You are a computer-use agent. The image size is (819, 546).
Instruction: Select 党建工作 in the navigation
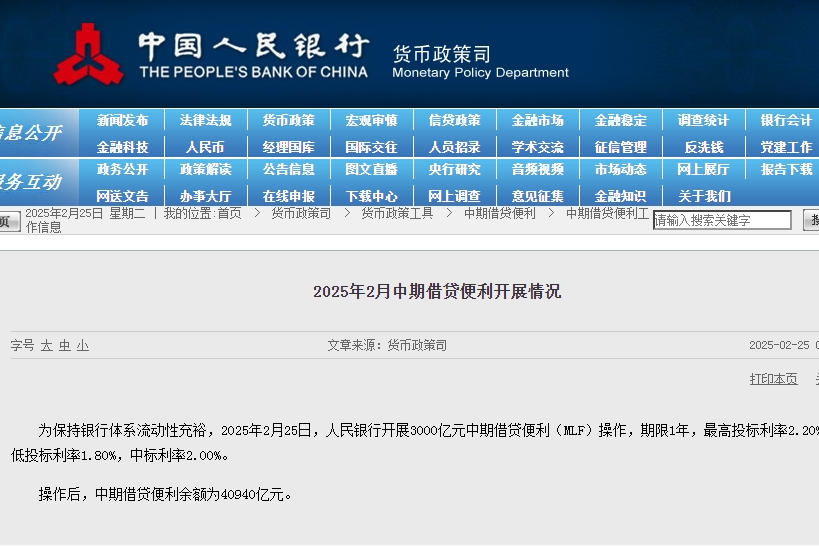coord(787,147)
